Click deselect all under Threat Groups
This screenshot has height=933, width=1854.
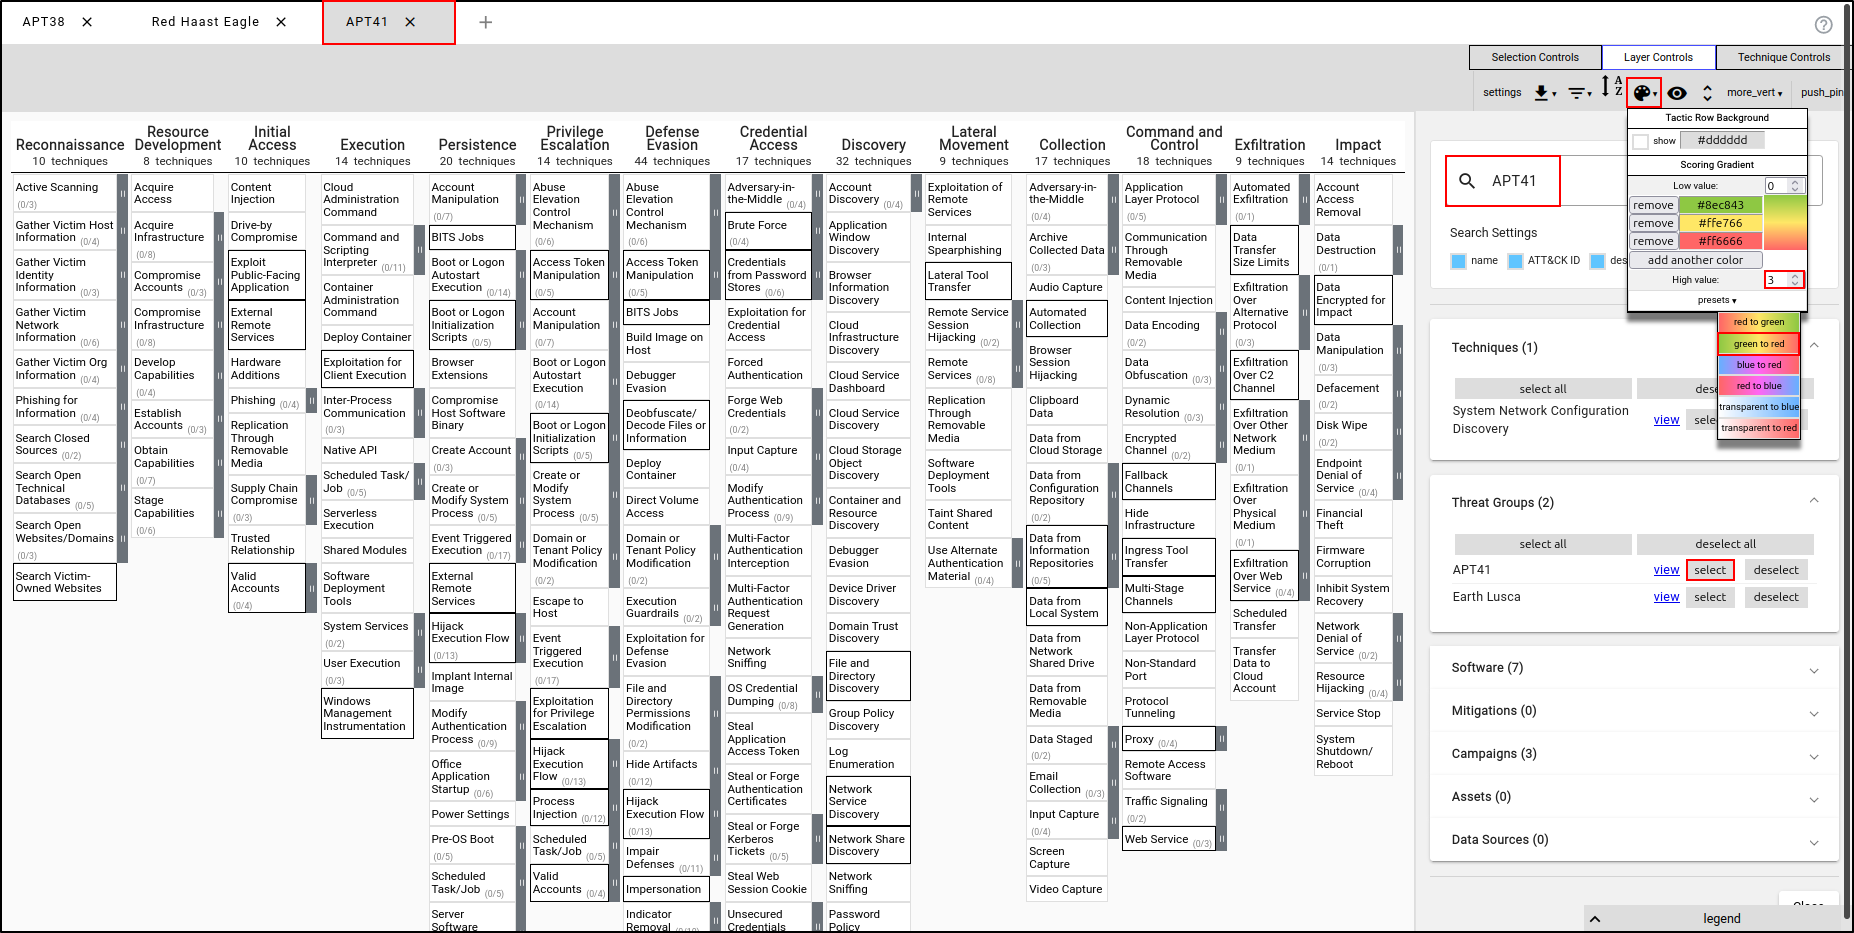tap(1725, 544)
